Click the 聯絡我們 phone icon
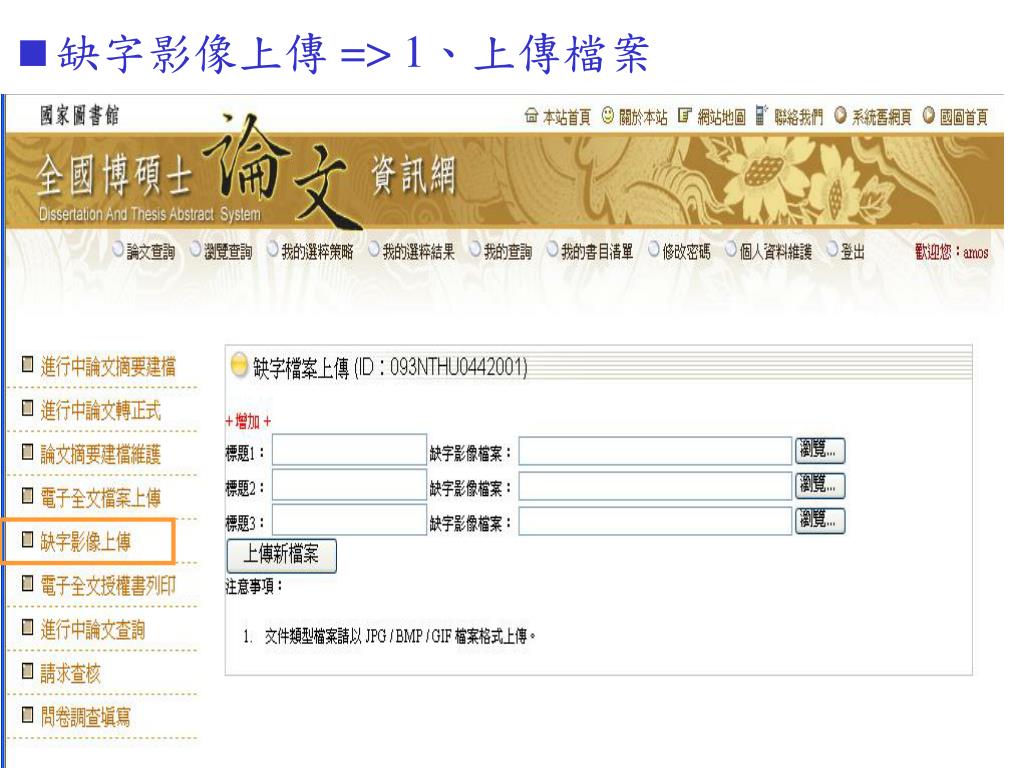Screen dimensions: 1024x768 tap(761, 115)
